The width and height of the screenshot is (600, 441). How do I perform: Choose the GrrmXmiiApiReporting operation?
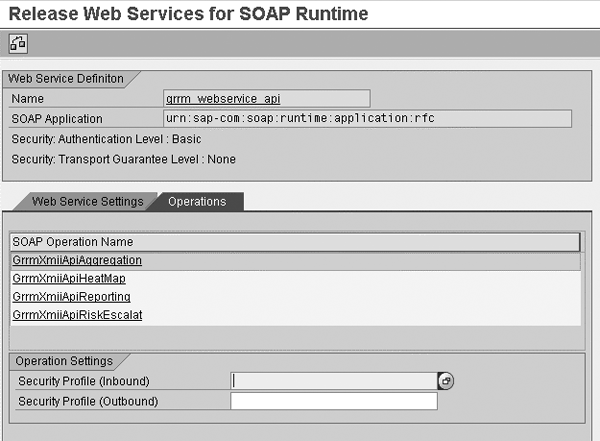(x=71, y=297)
